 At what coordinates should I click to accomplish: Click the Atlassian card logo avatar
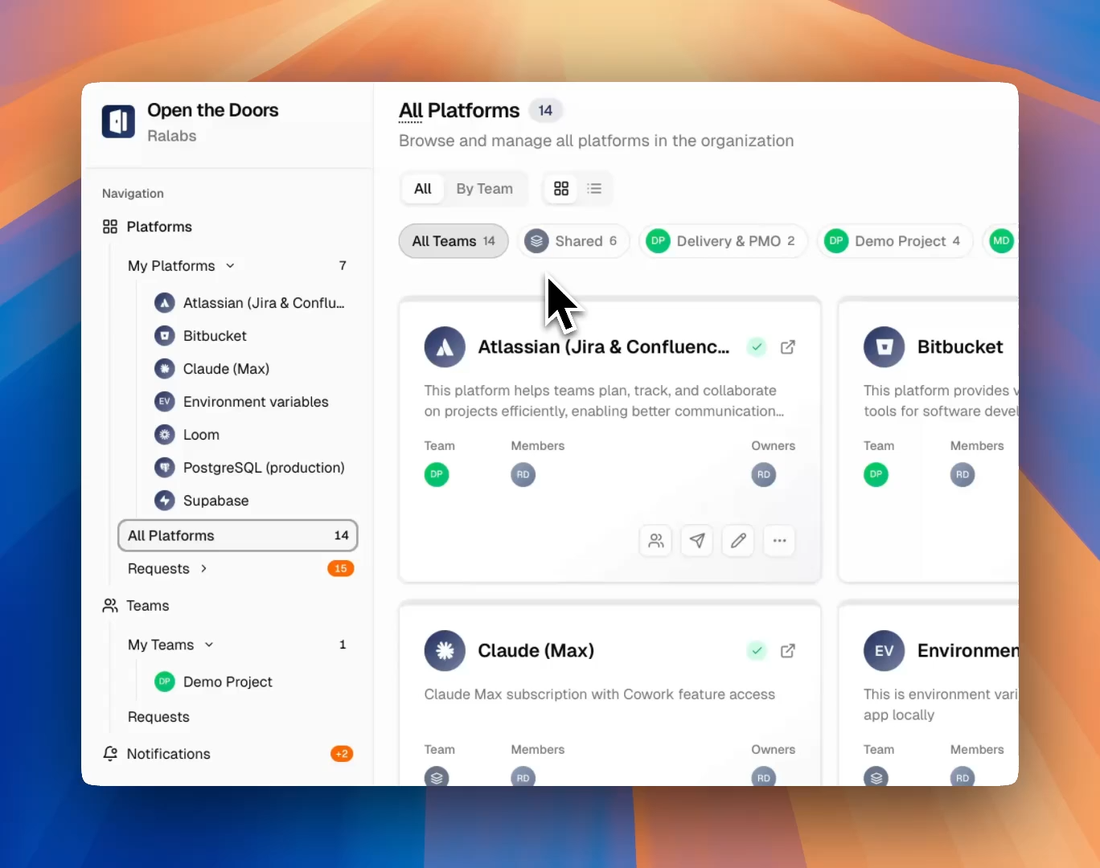point(445,347)
